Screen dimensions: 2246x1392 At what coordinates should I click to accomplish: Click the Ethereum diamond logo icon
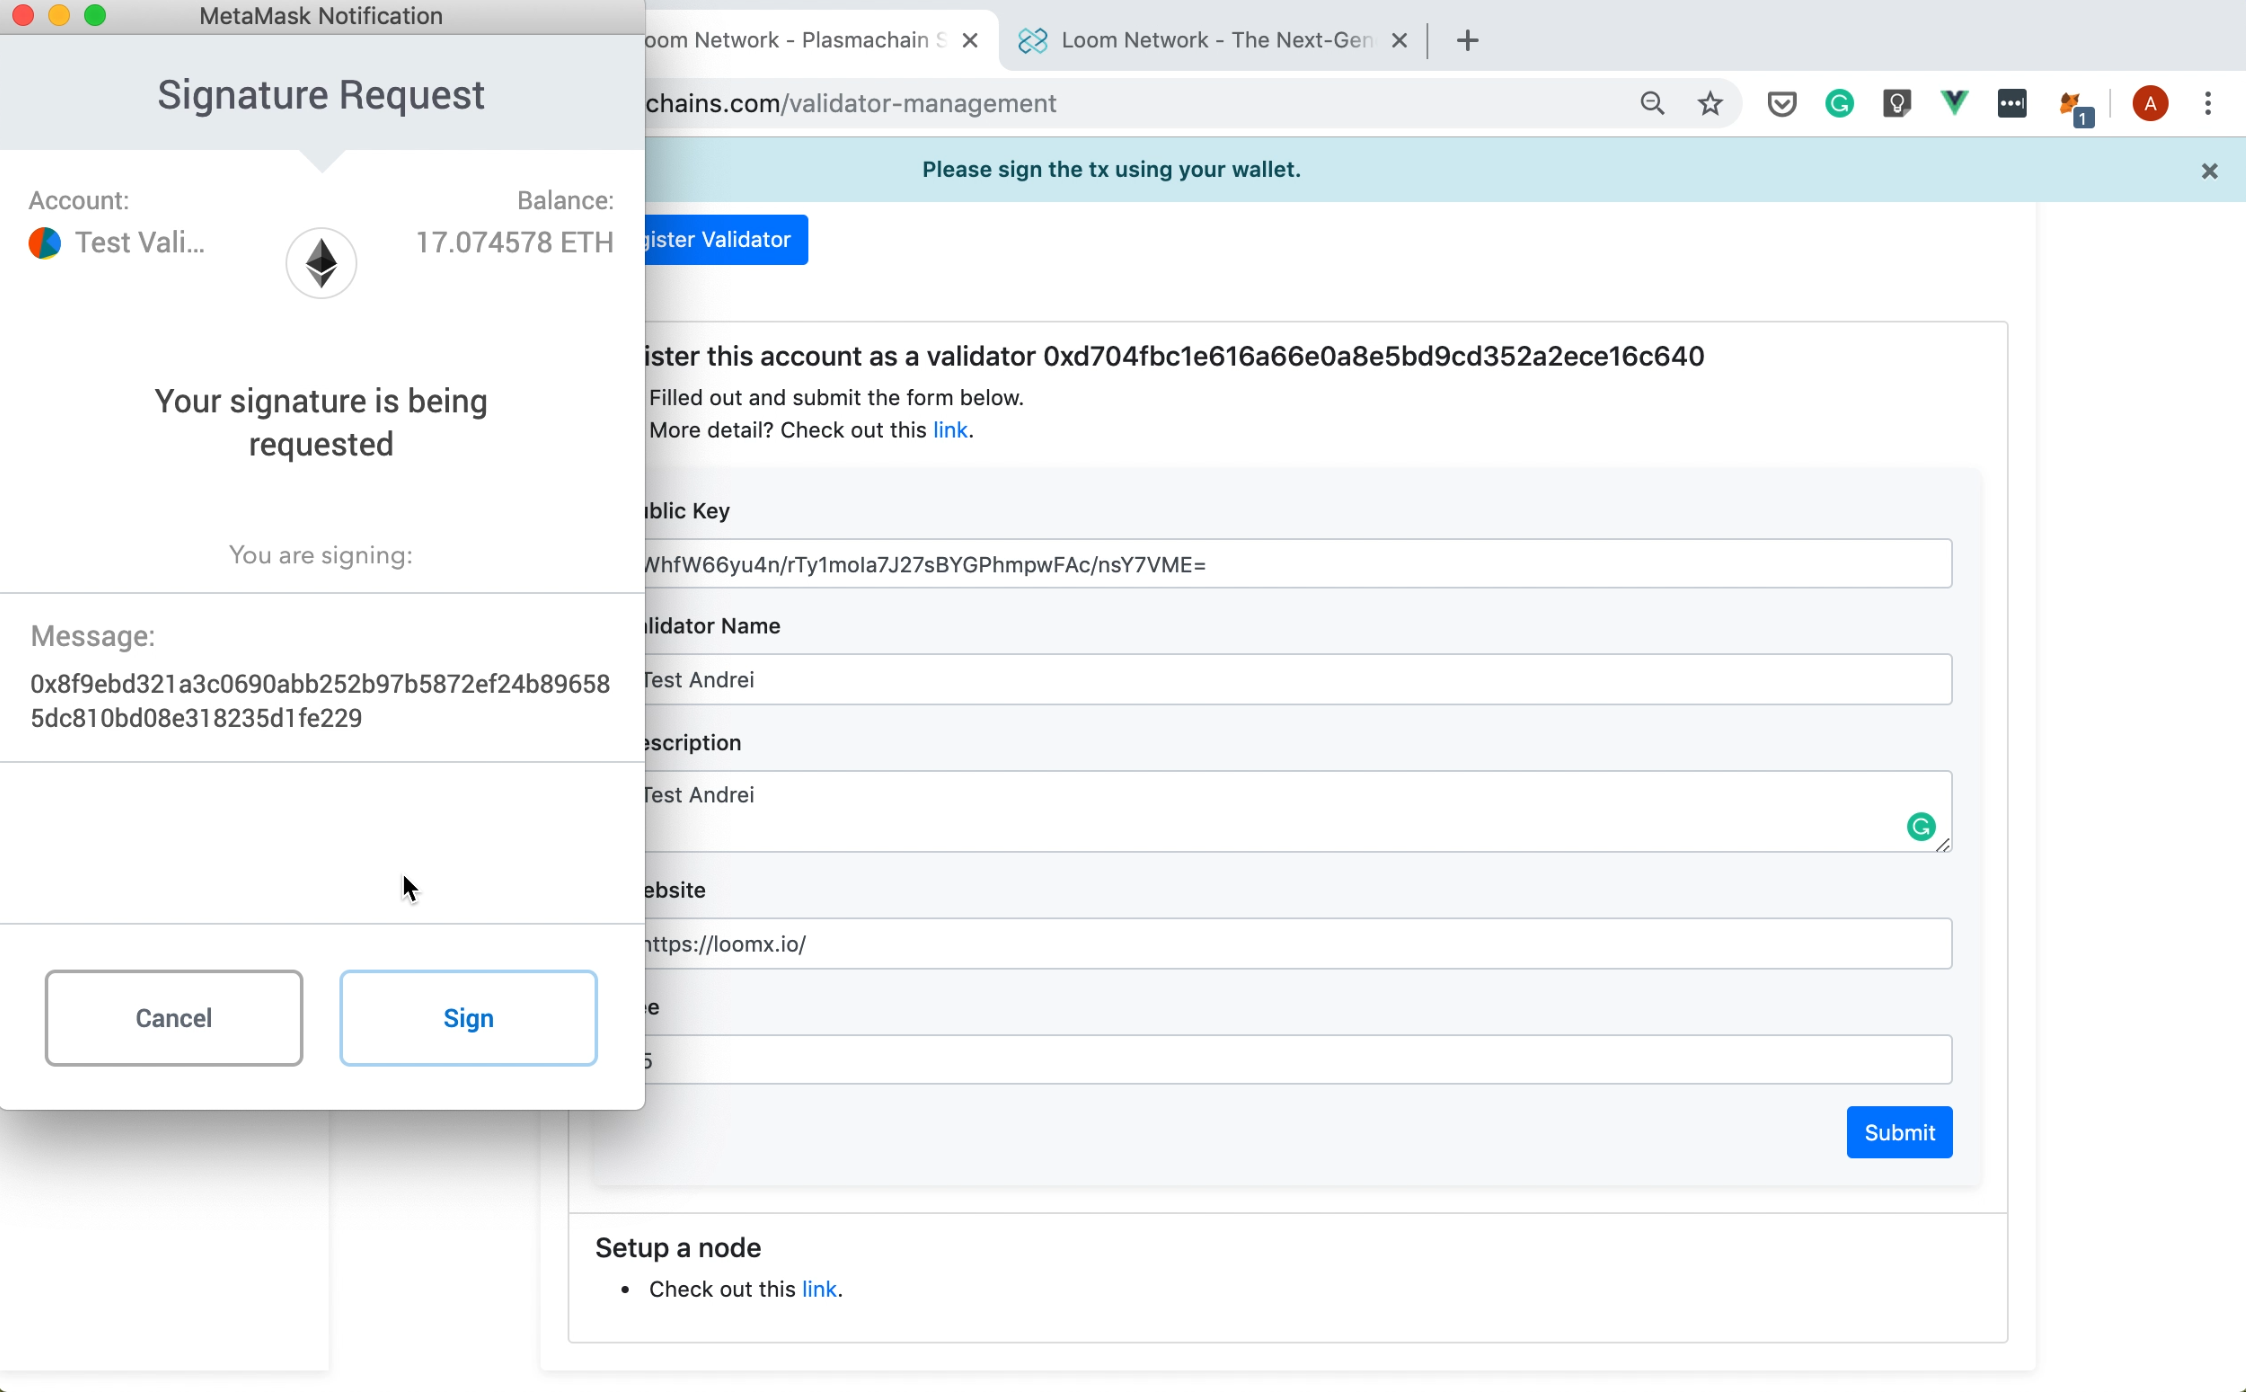click(x=321, y=263)
